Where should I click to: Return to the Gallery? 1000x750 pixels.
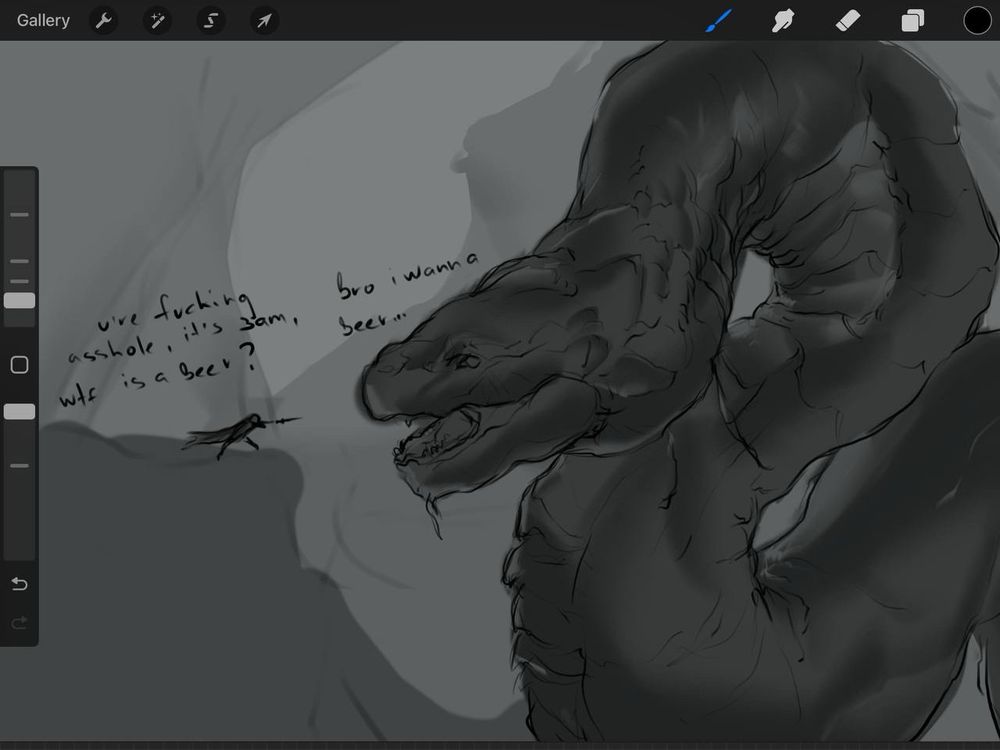click(x=43, y=20)
